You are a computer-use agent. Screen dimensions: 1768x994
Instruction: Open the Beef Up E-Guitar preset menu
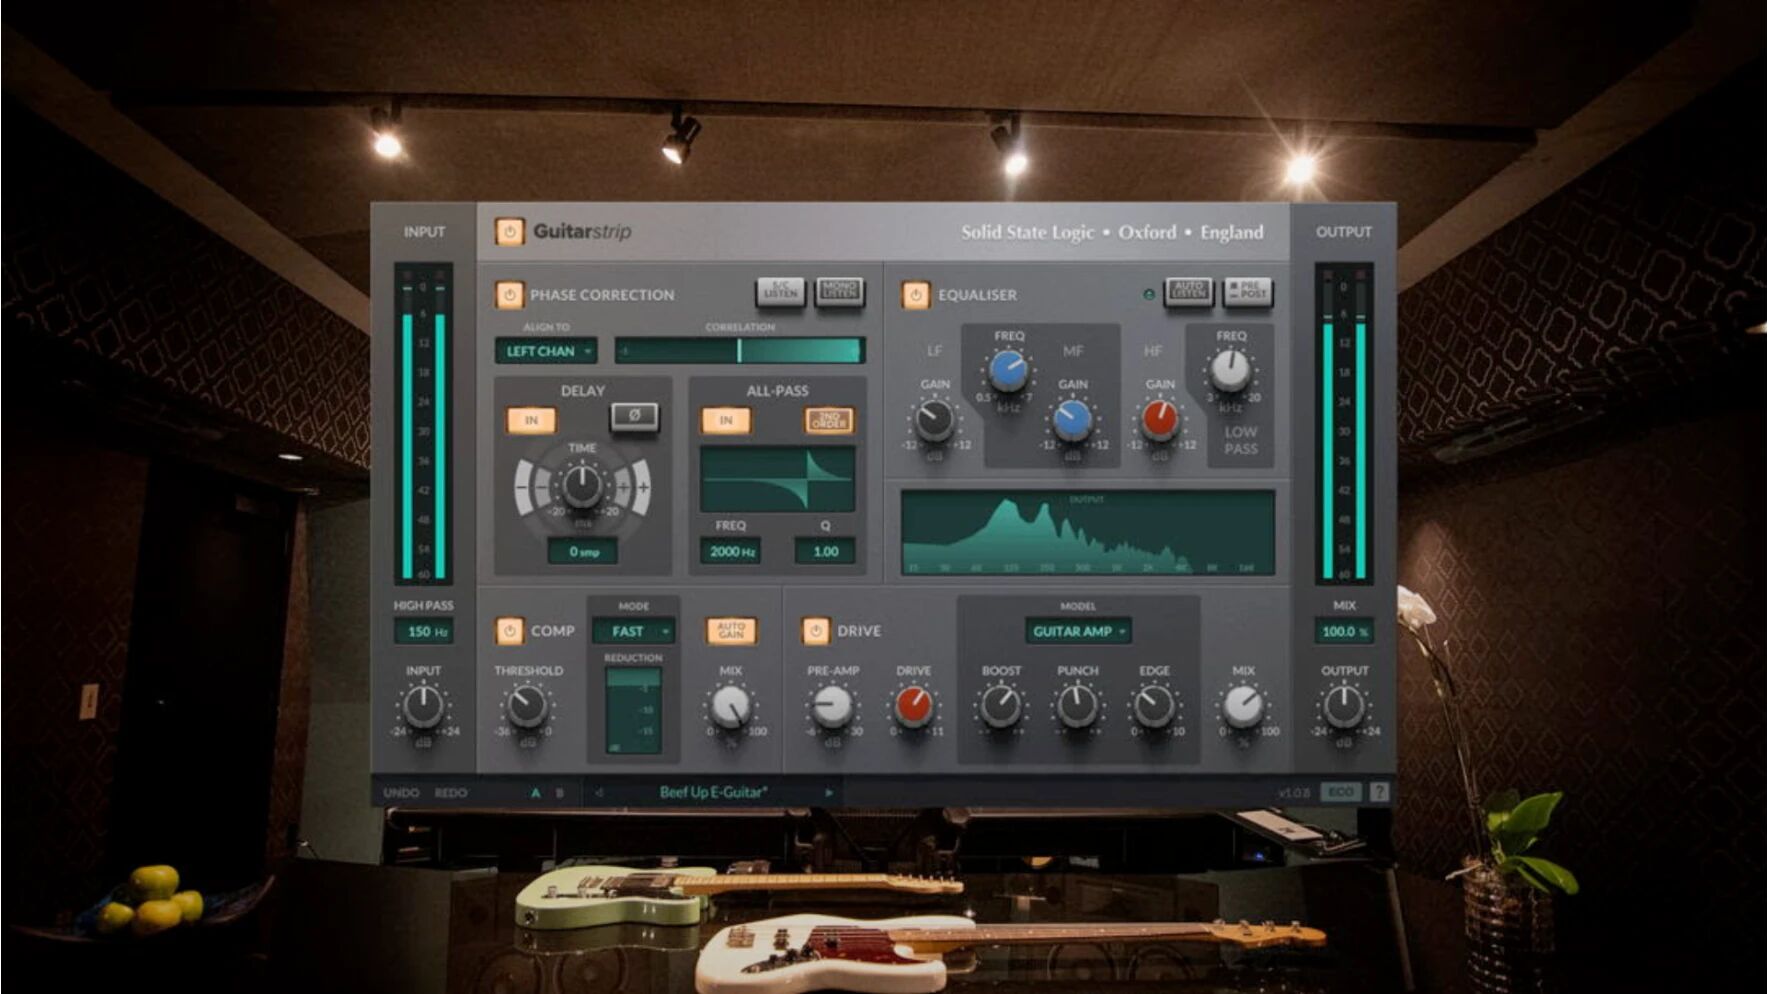[x=713, y=792]
